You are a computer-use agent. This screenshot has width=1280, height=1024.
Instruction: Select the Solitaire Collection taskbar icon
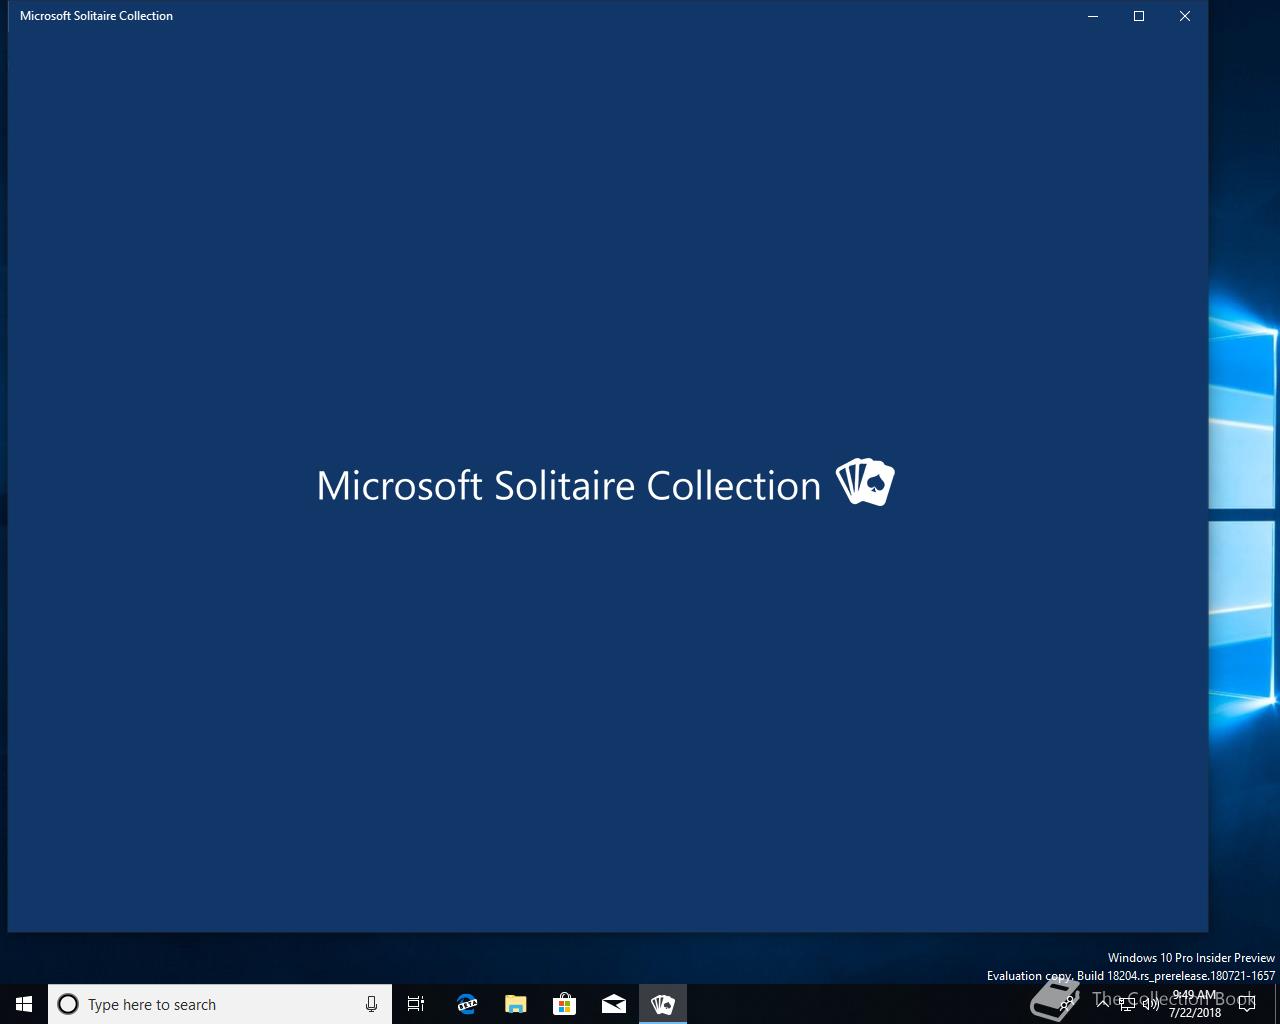click(x=662, y=1004)
